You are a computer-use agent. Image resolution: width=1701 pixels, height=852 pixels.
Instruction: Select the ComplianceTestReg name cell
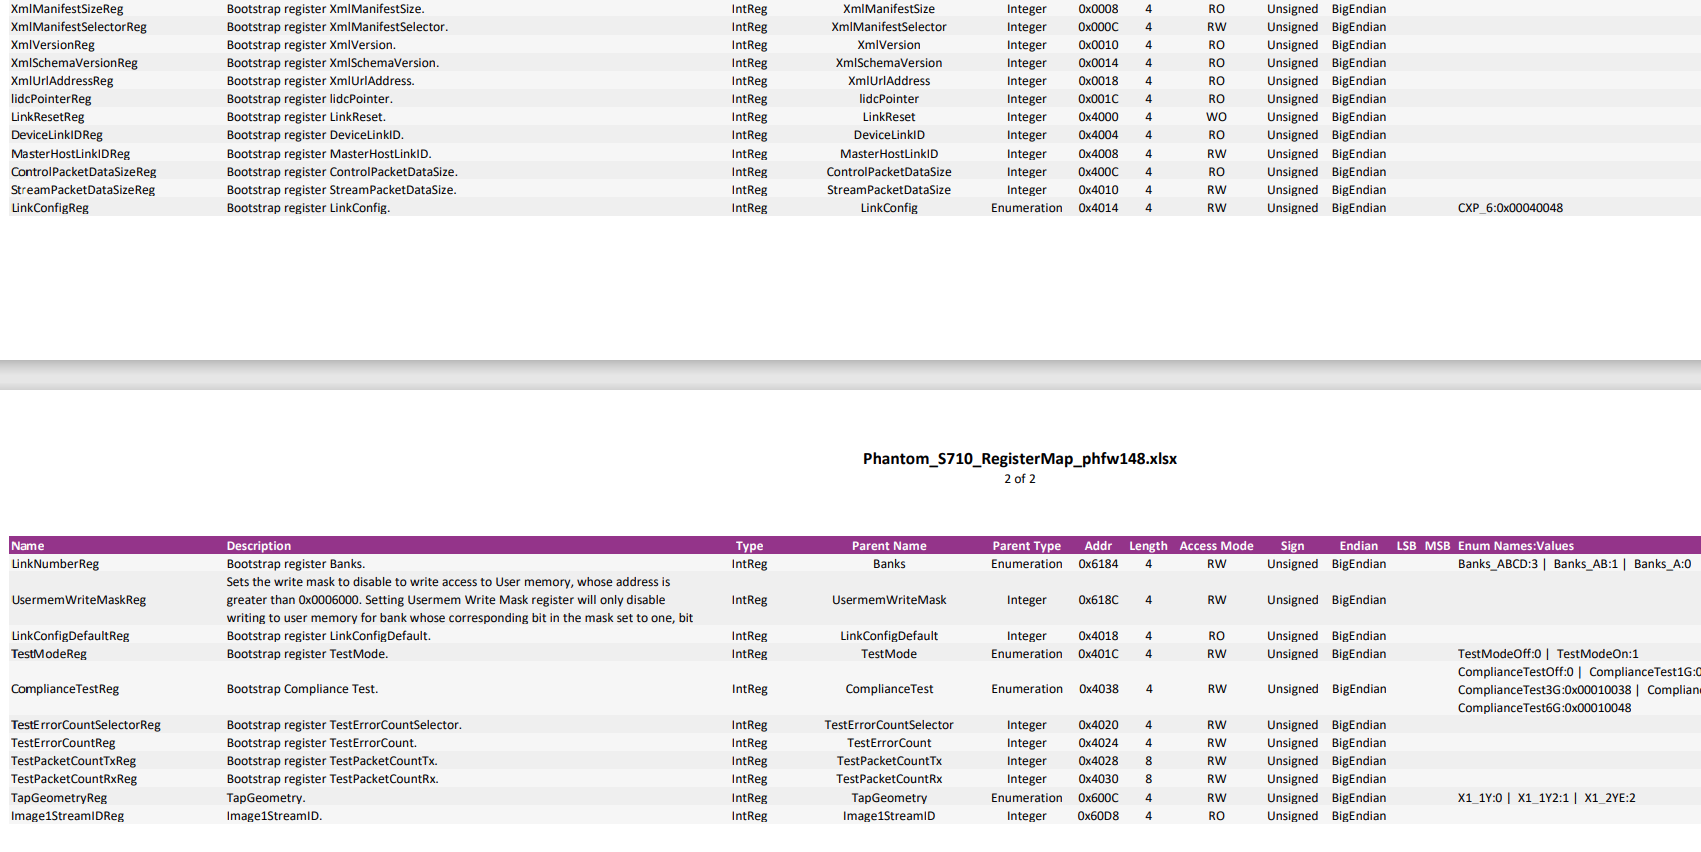tap(65, 689)
